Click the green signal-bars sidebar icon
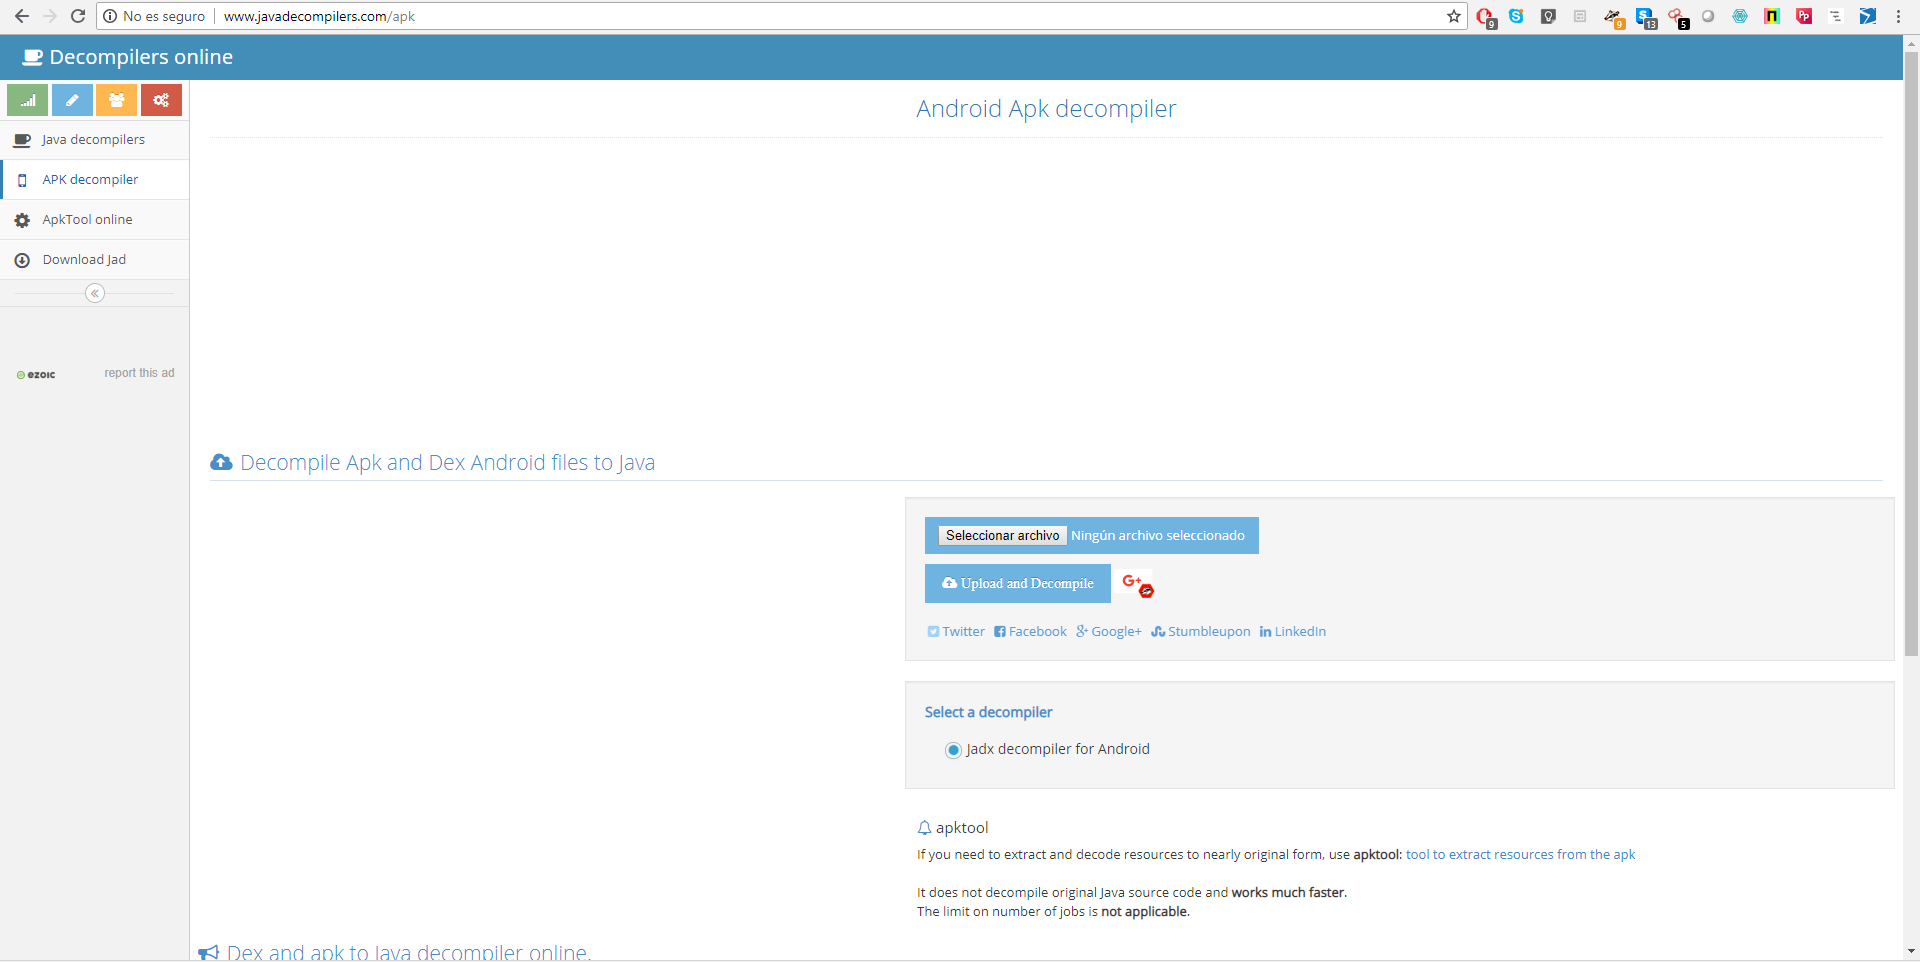Viewport: 1920px width, 962px height. point(28,100)
